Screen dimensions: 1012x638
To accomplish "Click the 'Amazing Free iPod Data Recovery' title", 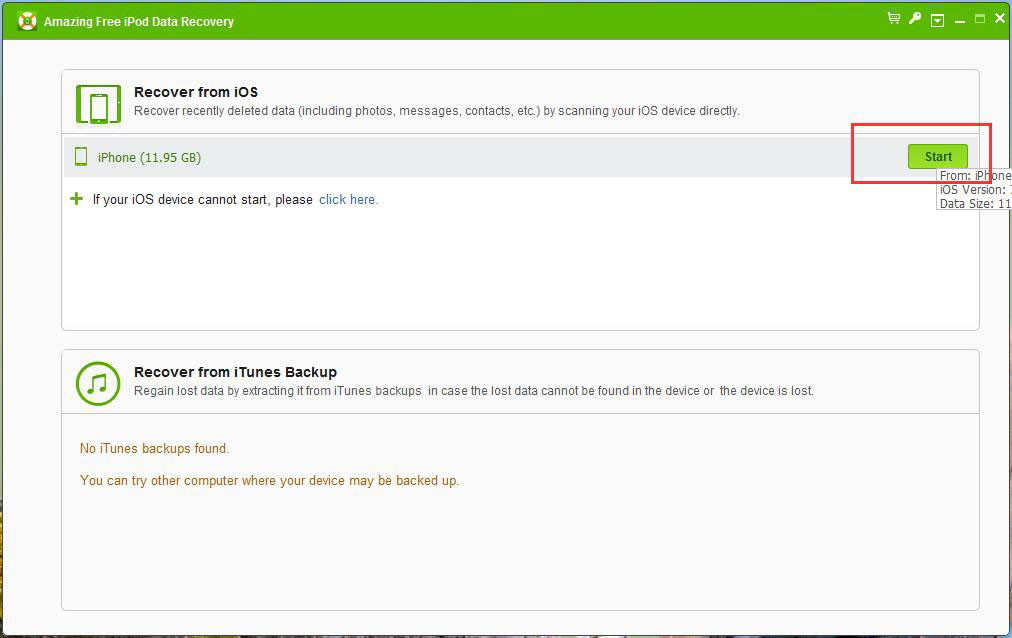I will coord(139,22).
